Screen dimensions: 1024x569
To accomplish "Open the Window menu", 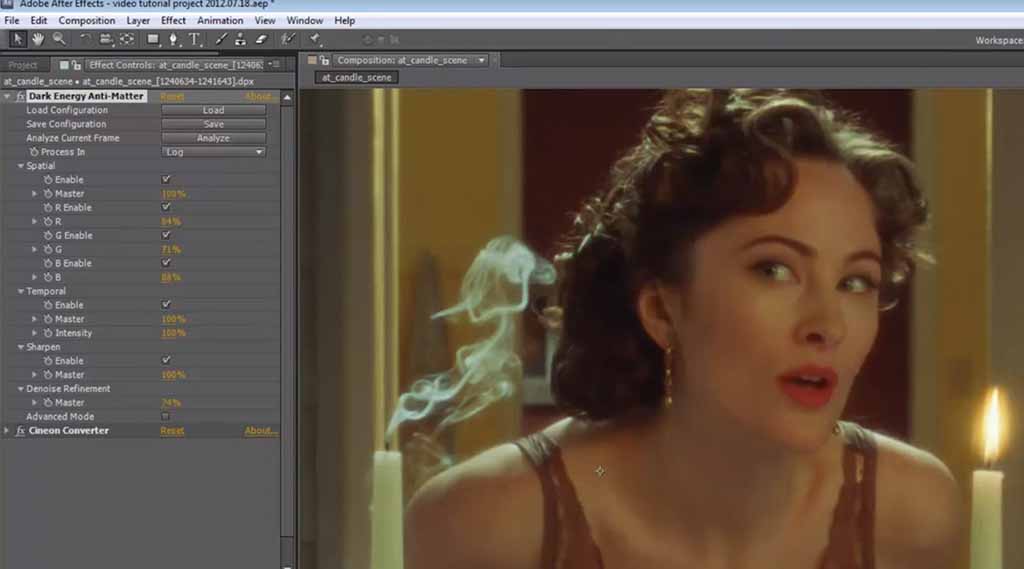I will point(305,21).
